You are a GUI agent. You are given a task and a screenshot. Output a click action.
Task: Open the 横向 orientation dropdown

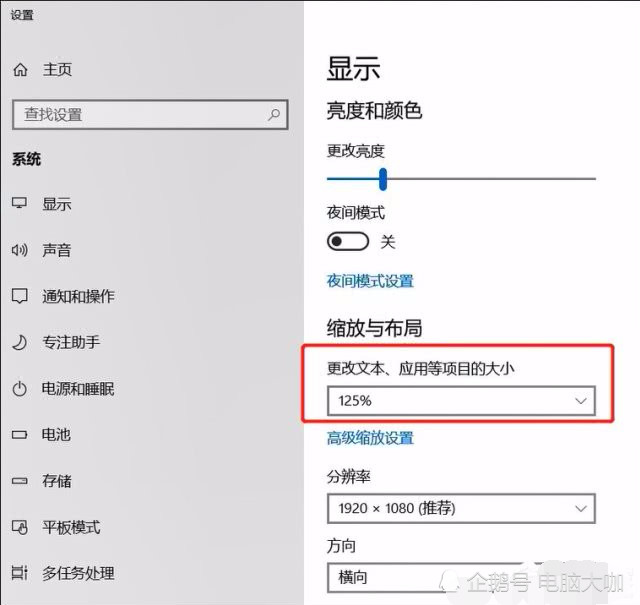point(461,578)
